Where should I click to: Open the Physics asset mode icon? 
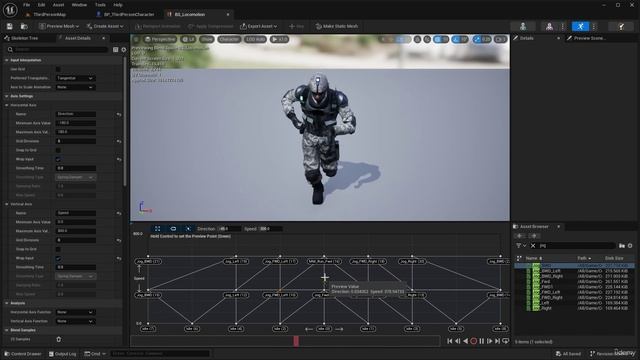(x=621, y=27)
